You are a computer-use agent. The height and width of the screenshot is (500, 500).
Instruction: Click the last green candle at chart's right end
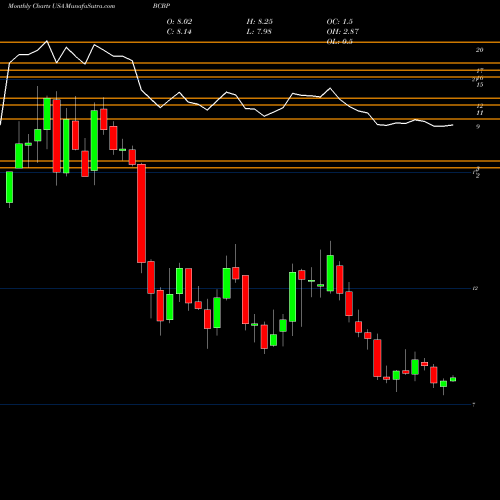coord(453,379)
